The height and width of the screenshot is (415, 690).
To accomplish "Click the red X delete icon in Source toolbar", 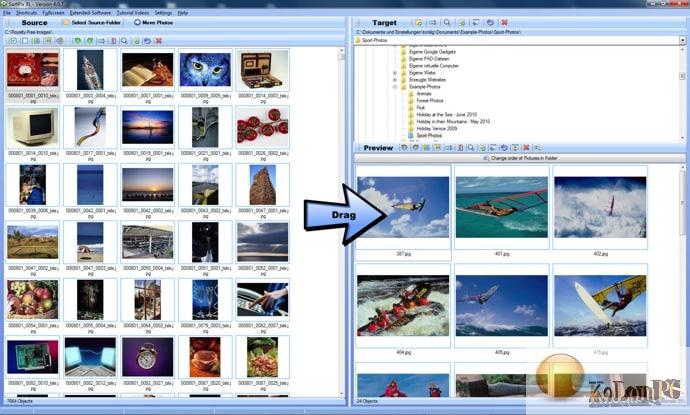I will coord(159,40).
